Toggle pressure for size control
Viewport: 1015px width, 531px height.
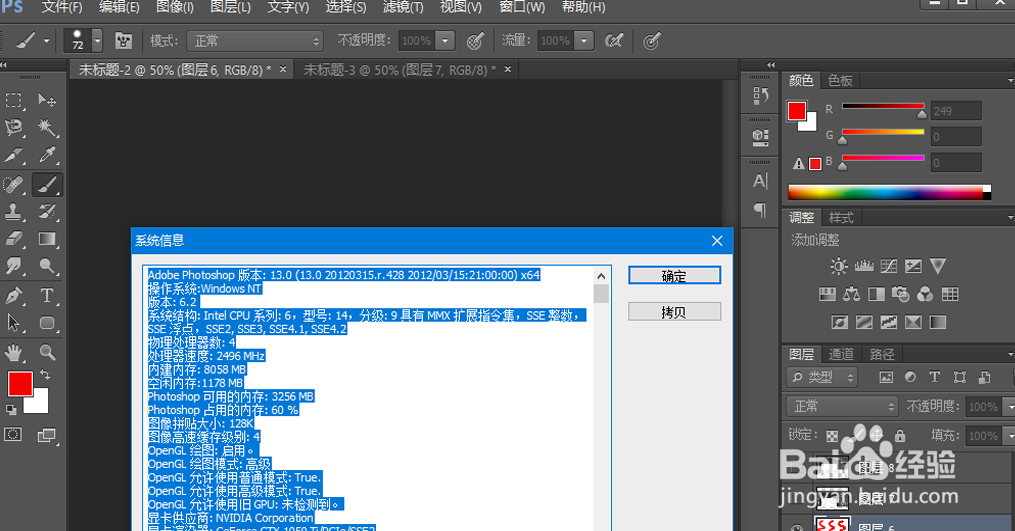coord(652,41)
